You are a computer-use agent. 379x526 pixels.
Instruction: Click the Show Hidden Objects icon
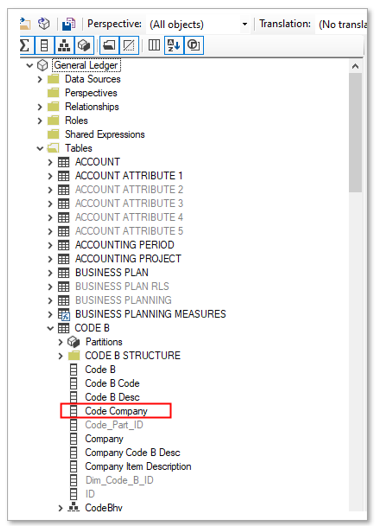coord(129,45)
